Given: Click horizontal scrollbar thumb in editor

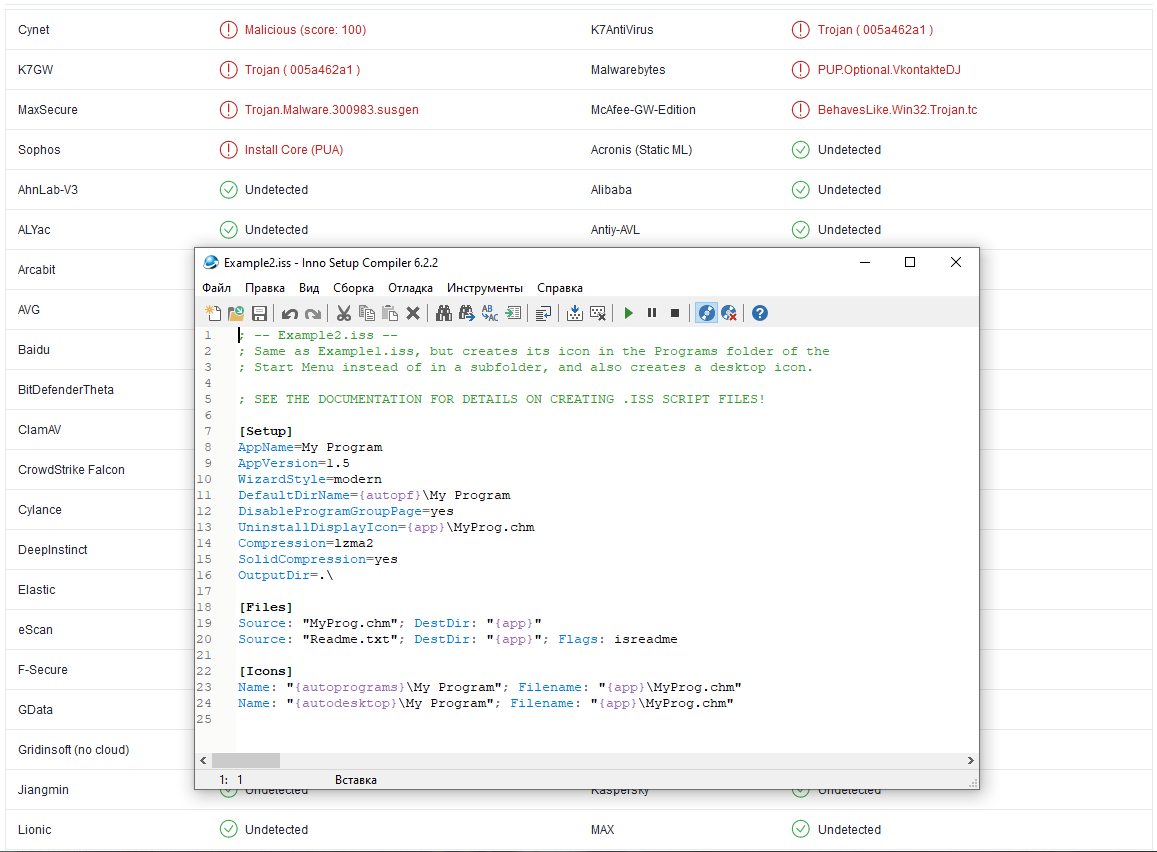Looking at the screenshot, I should (246, 760).
